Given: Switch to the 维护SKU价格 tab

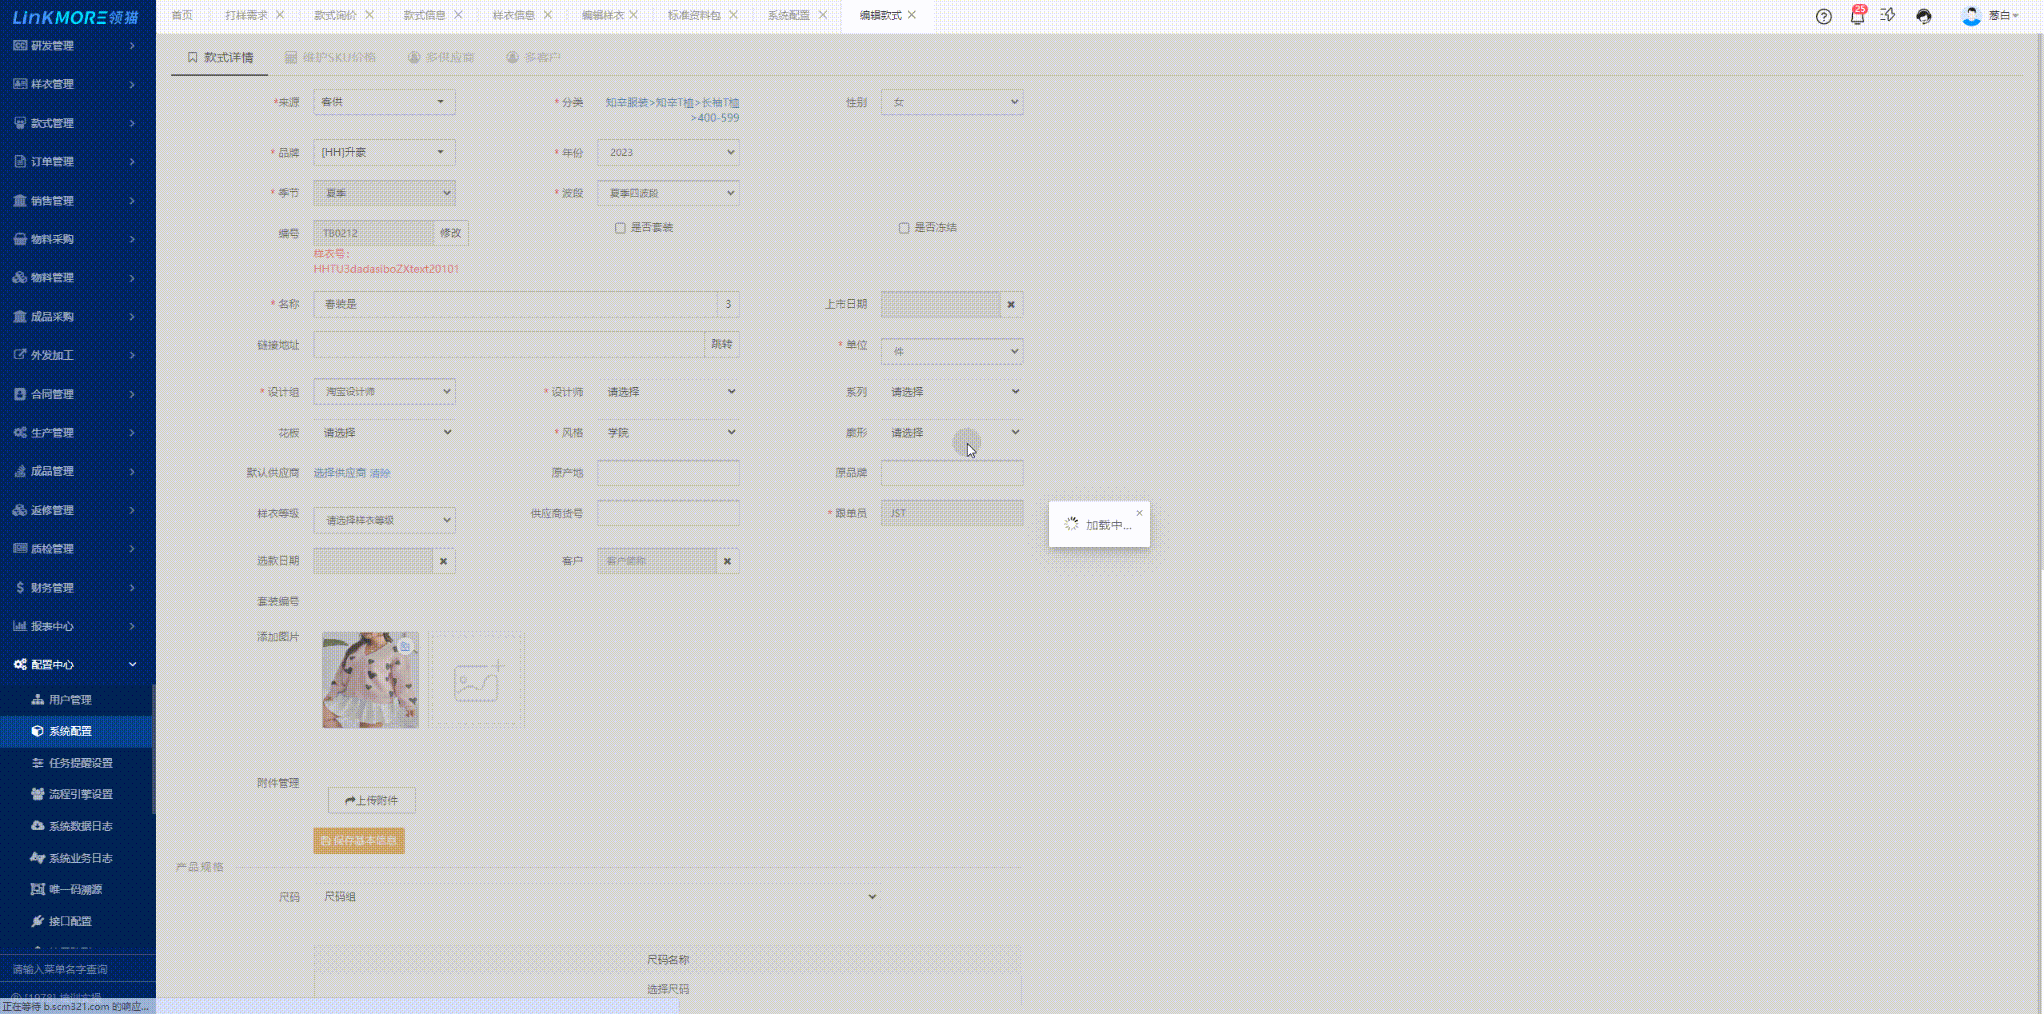Looking at the screenshot, I should pos(331,58).
